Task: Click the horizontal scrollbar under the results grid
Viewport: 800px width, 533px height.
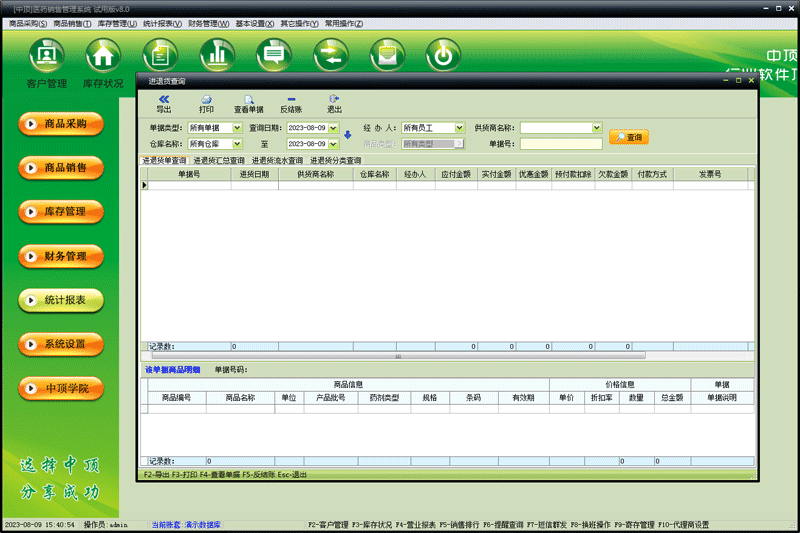Action: click(398, 356)
